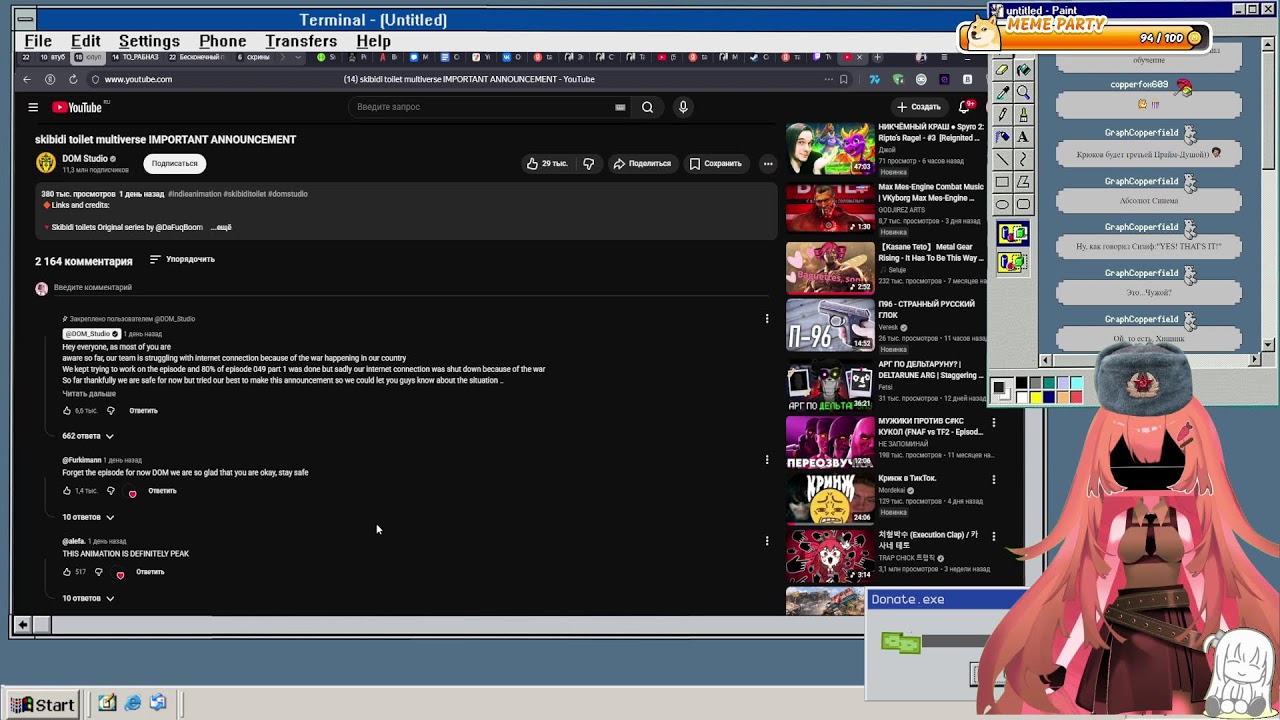Viewport: 1280px width, 720px height.
Task: Pick the straight Line tool
Action: 1002,160
